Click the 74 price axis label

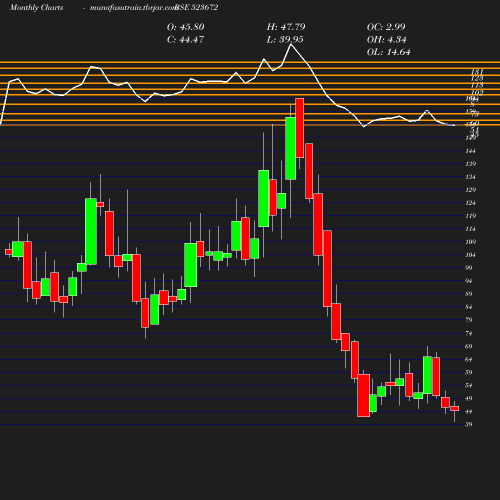point(469,333)
